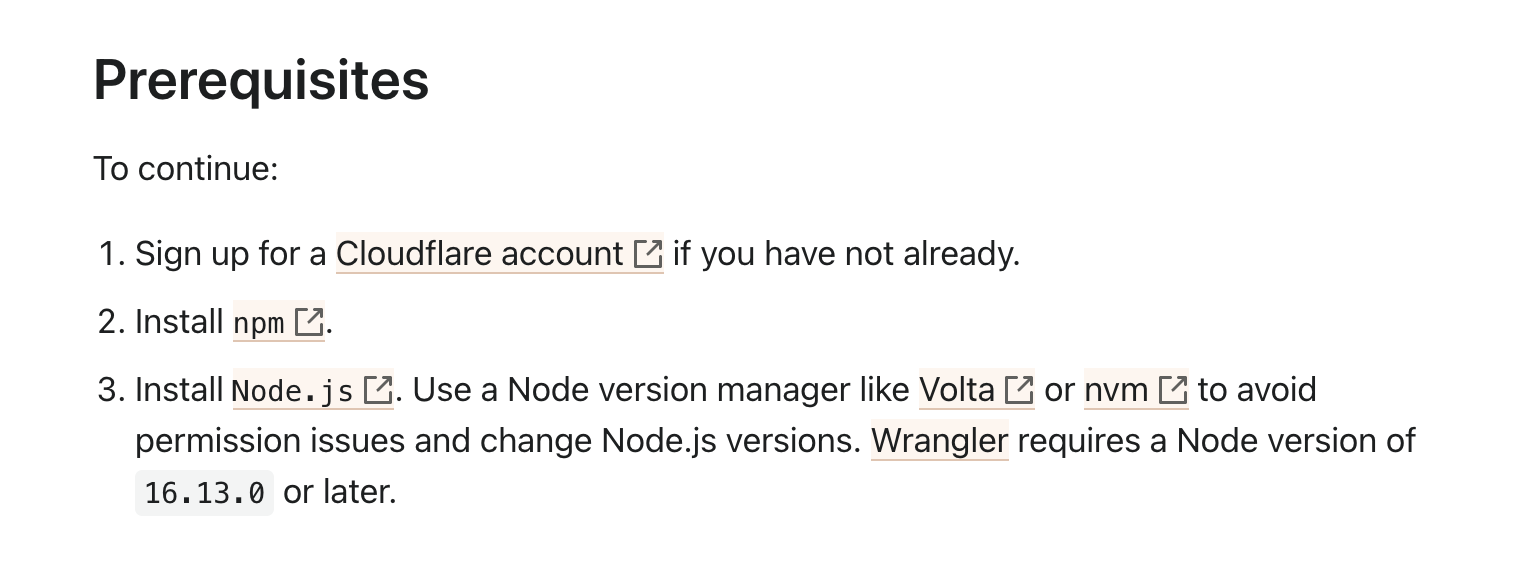Follow the Volta link
1538x570 pixels.
956,390
